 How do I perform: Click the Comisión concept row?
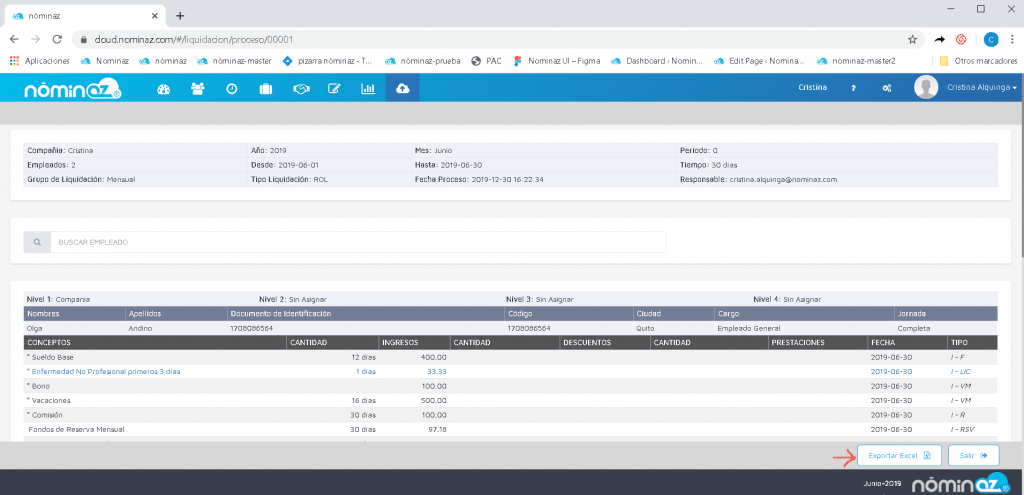pyautogui.click(x=511, y=415)
